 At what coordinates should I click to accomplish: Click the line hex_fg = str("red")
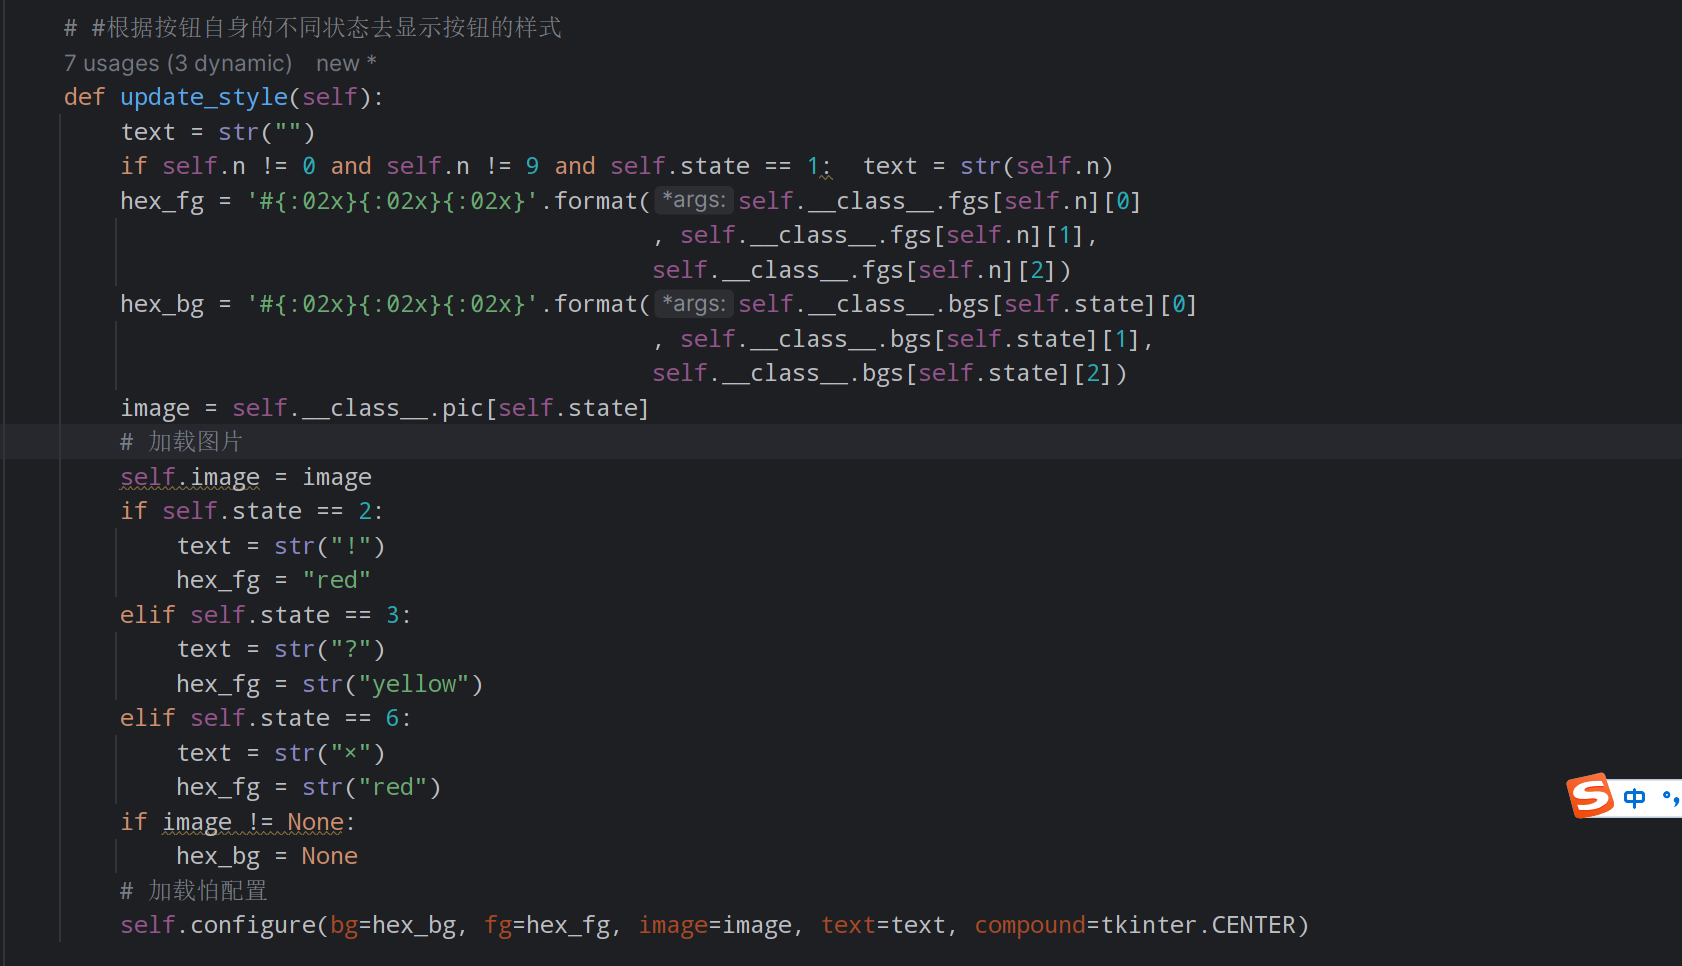click(309, 787)
